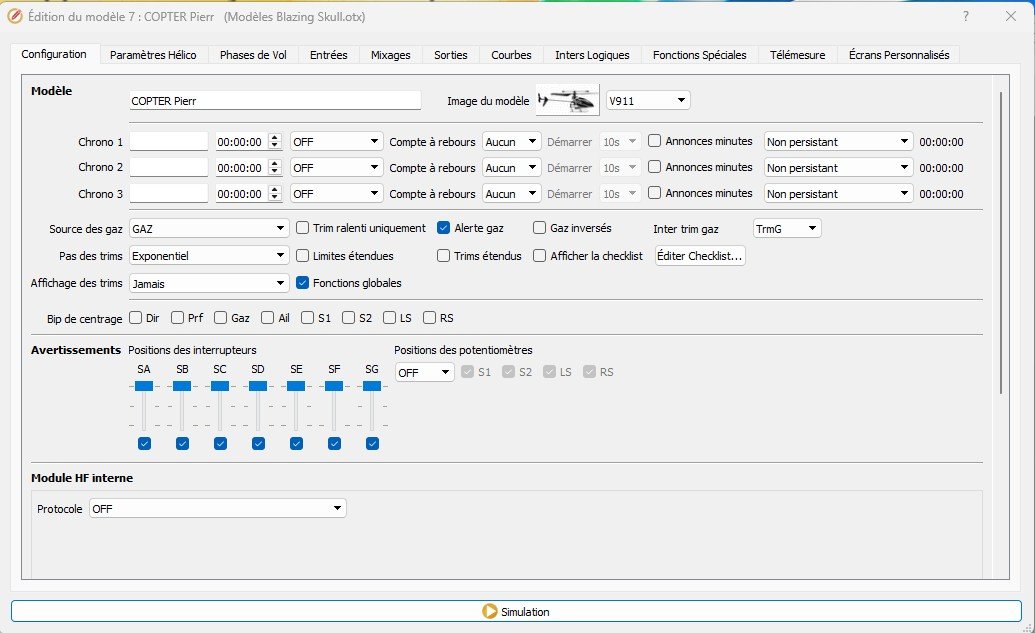Click the Simulation button
This screenshot has height=633, width=1035.
click(x=516, y=611)
